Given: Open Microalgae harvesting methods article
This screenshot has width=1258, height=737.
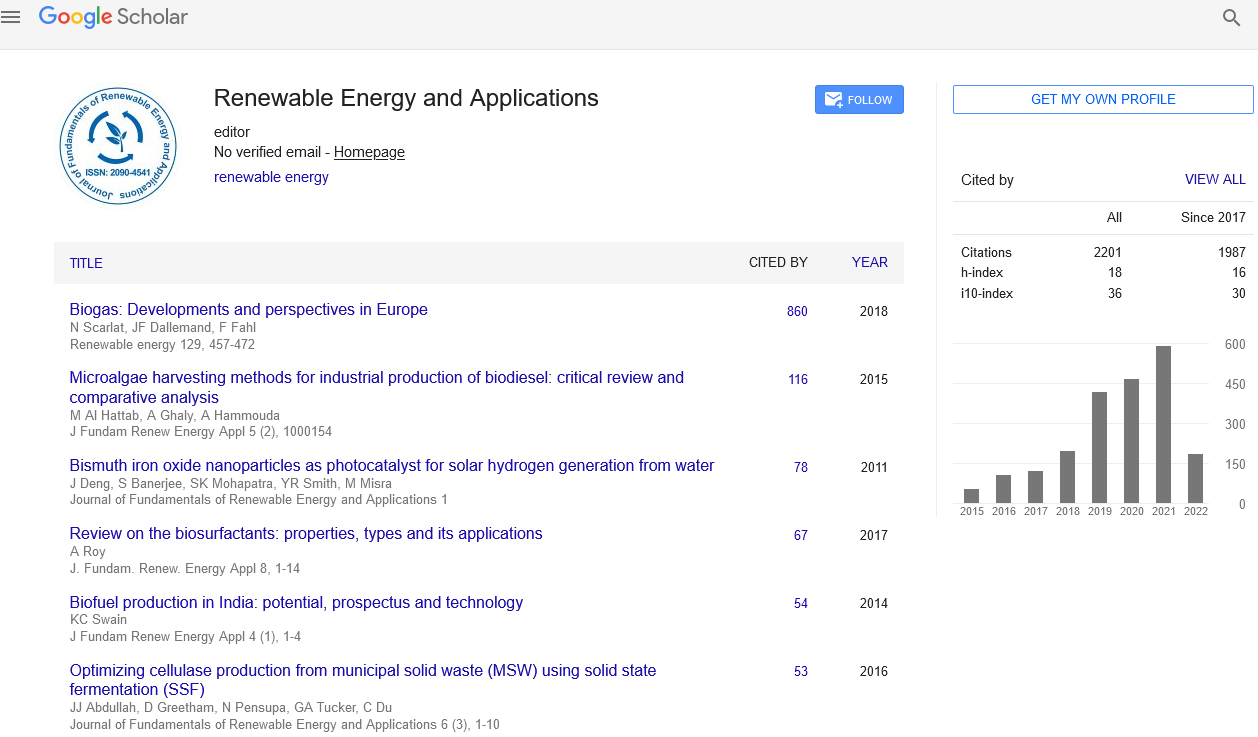Looking at the screenshot, I should [376, 378].
